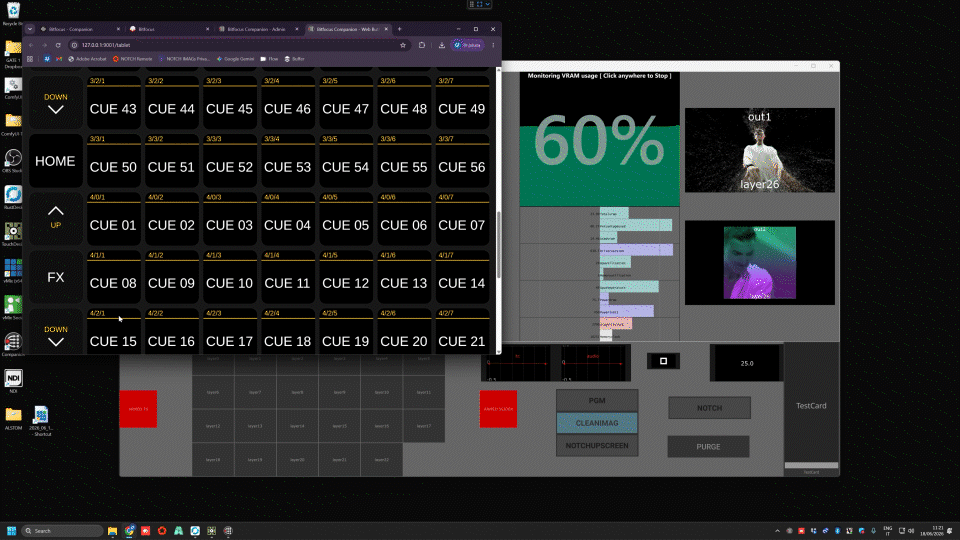This screenshot has width=960, height=540.
Task: Open the browser downloads icon
Action: (441, 45)
